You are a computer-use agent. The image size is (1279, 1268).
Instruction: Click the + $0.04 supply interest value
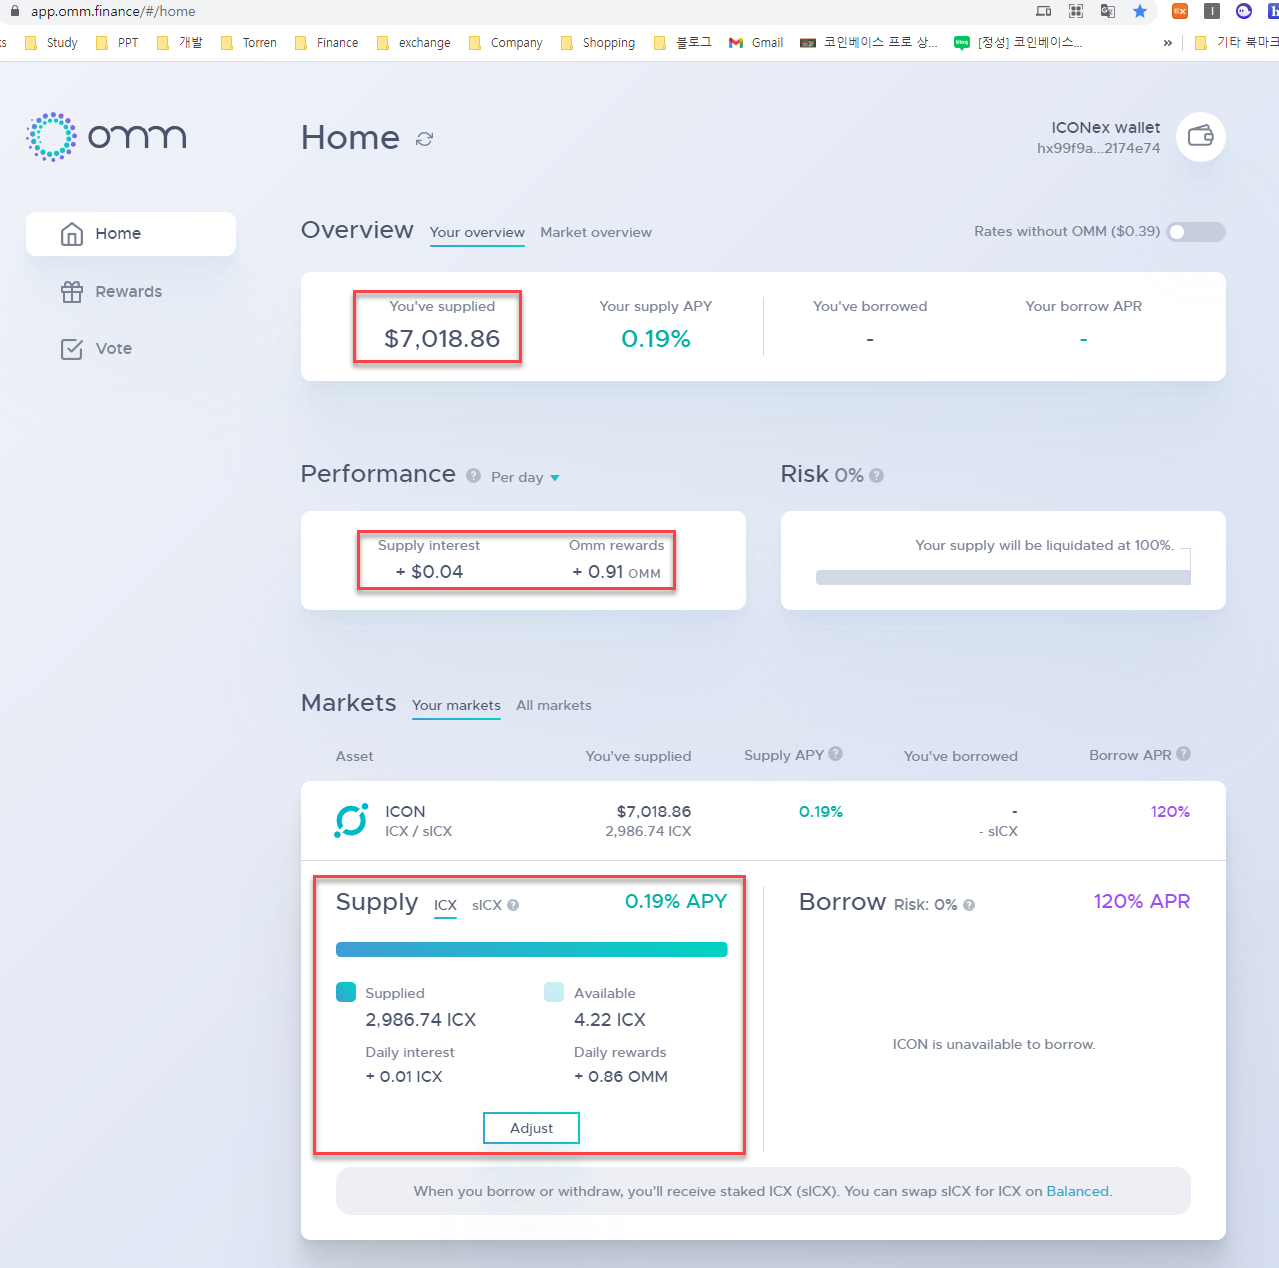pyautogui.click(x=429, y=572)
